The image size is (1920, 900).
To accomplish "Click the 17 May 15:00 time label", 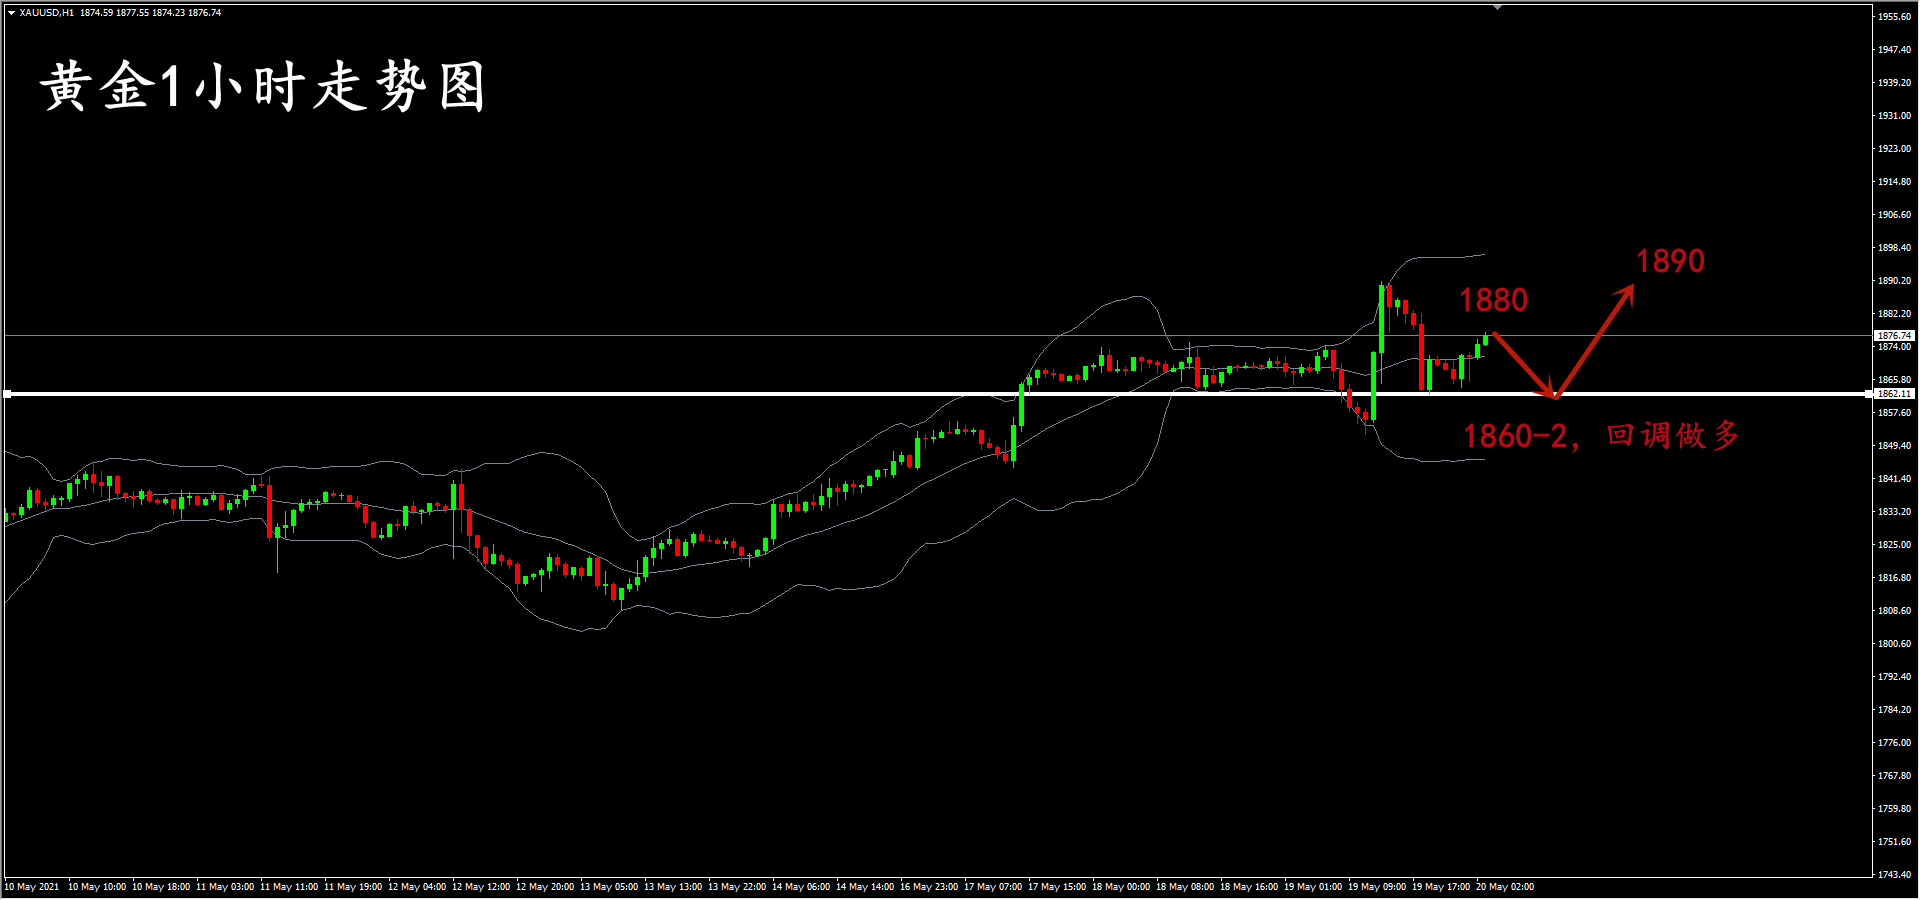I will (1057, 887).
